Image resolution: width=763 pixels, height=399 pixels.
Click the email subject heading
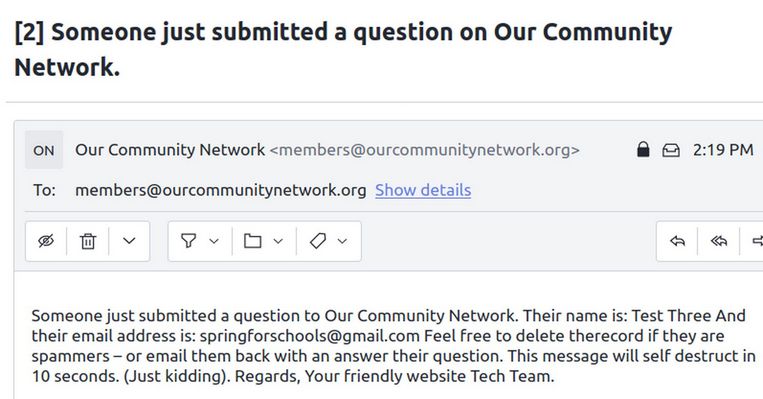pos(343,49)
